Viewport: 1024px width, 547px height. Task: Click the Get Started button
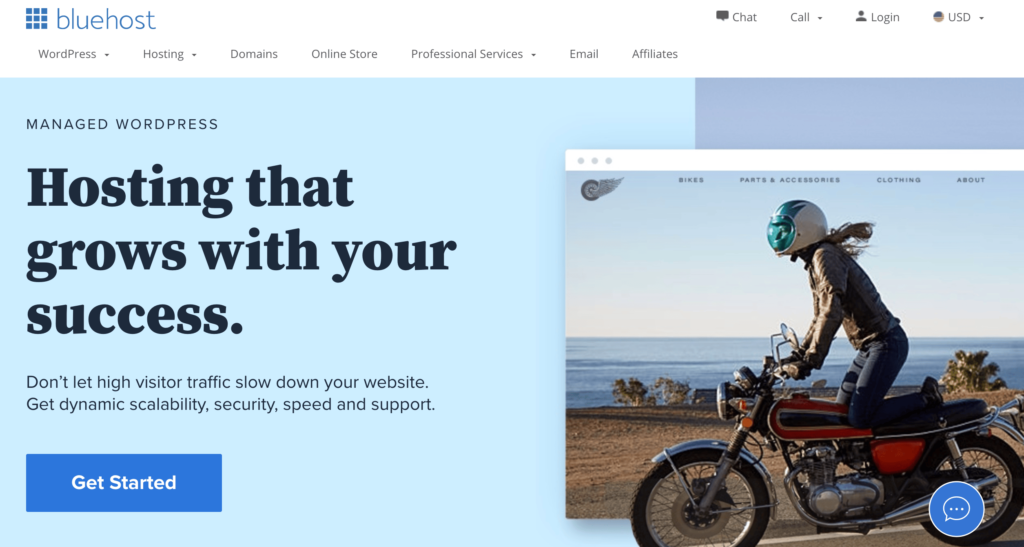[x=124, y=482]
